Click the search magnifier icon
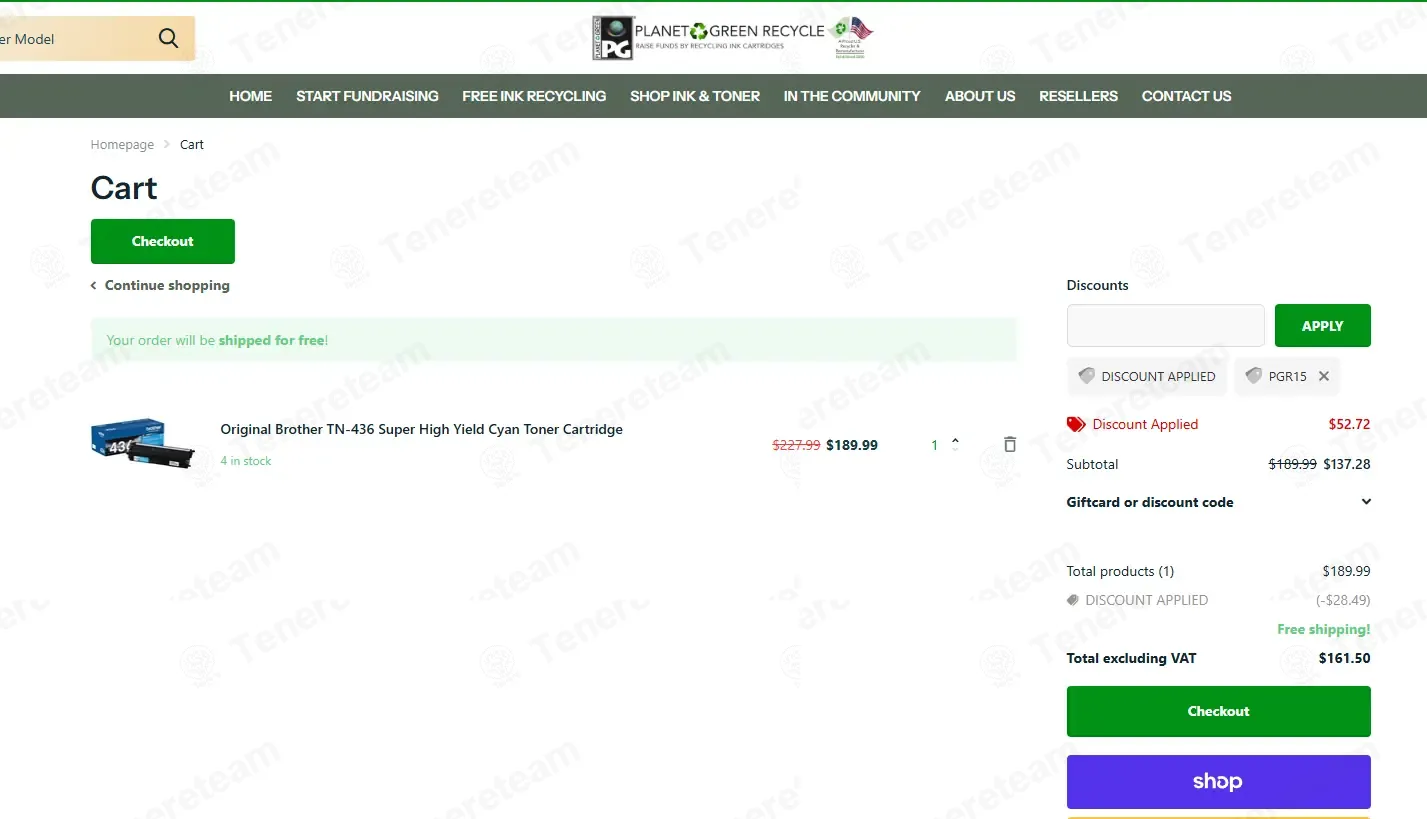Image resolution: width=1427 pixels, height=819 pixels. tap(168, 39)
